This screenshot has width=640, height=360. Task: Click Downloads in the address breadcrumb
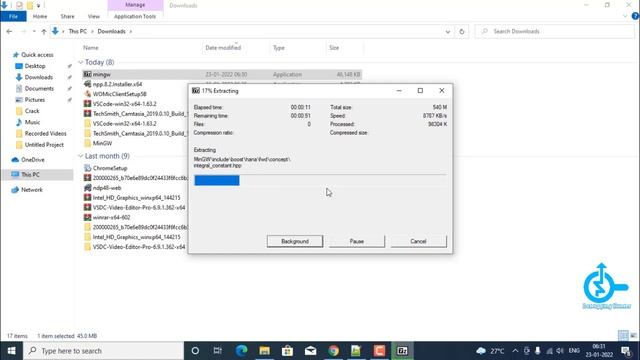point(111,31)
